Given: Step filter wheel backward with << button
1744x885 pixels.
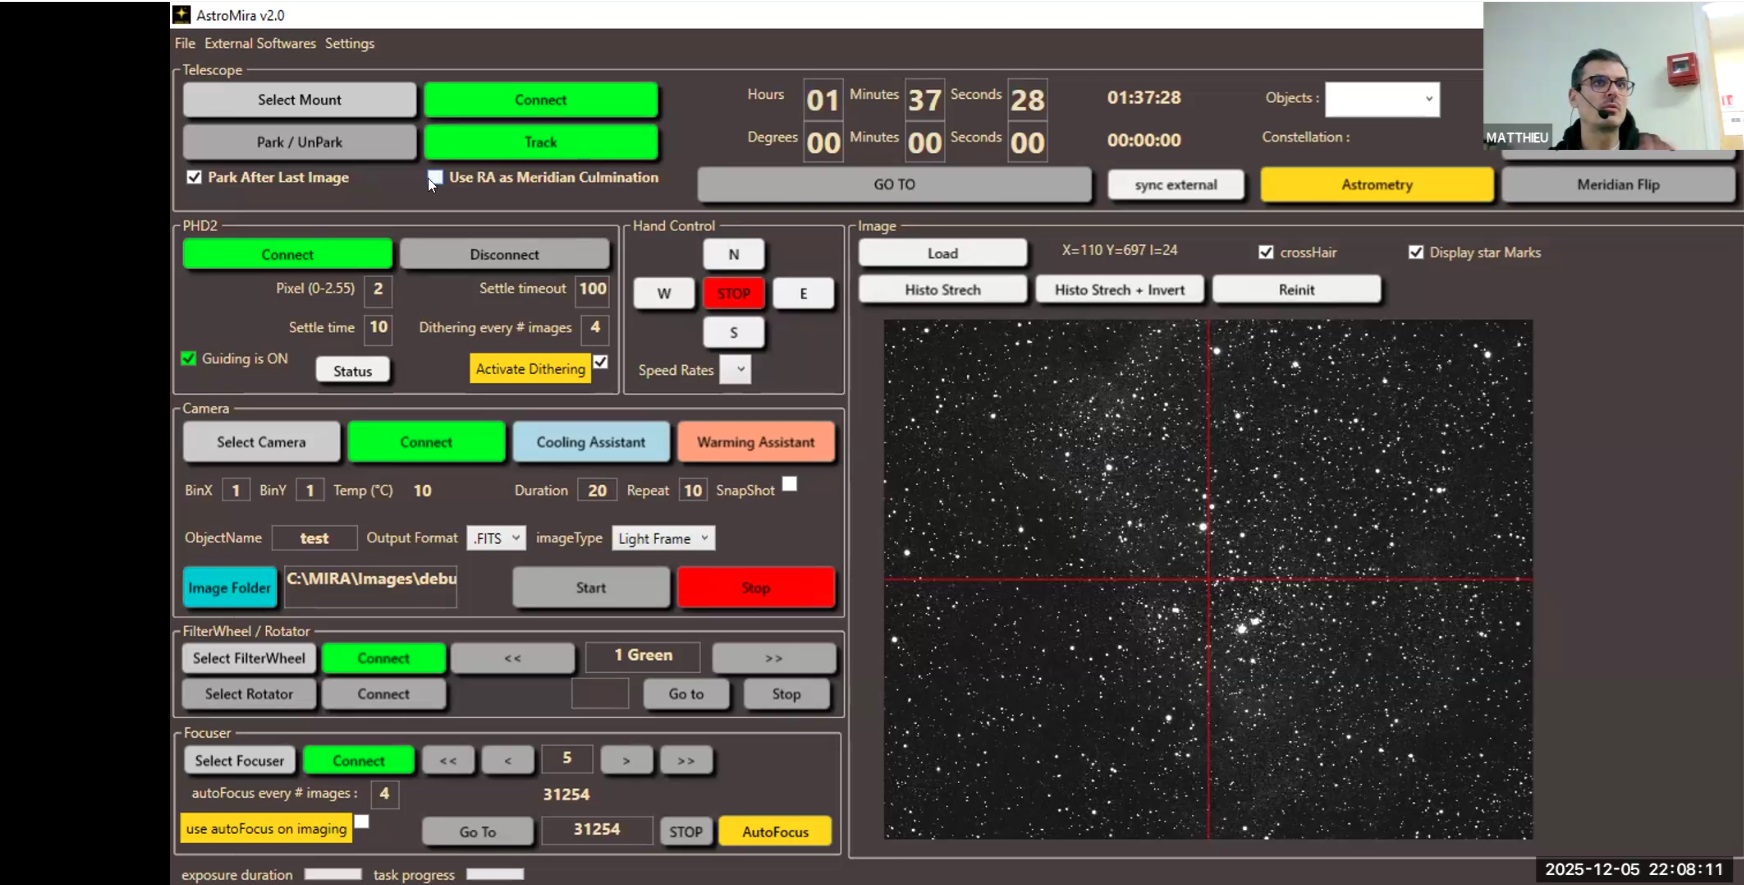Looking at the screenshot, I should click(x=512, y=658).
